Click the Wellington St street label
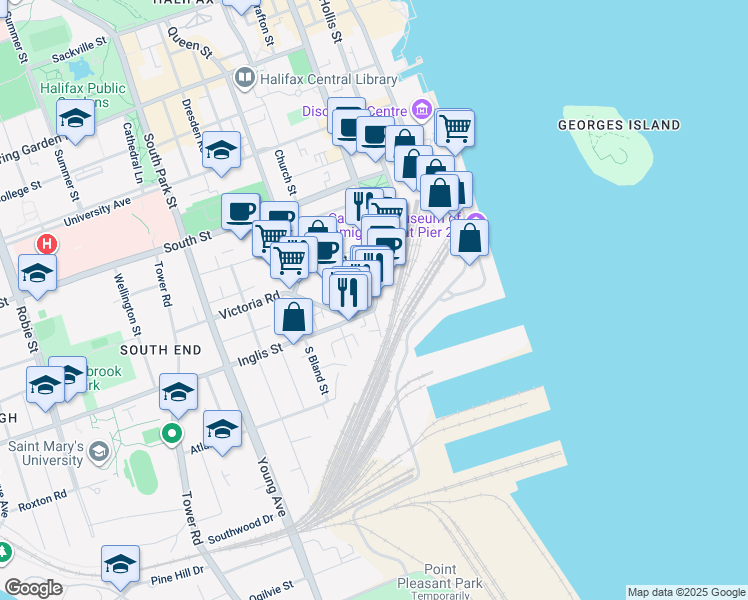748x600 pixels. (127, 304)
